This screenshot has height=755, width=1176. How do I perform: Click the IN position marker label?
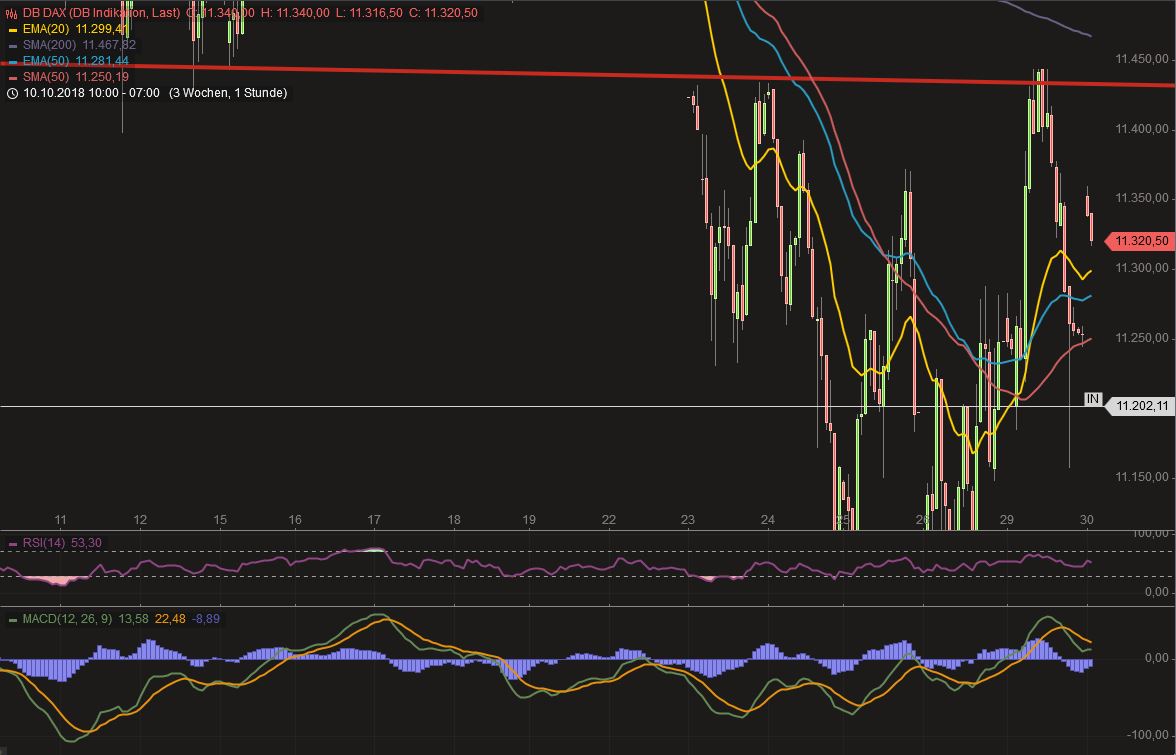(x=1092, y=398)
